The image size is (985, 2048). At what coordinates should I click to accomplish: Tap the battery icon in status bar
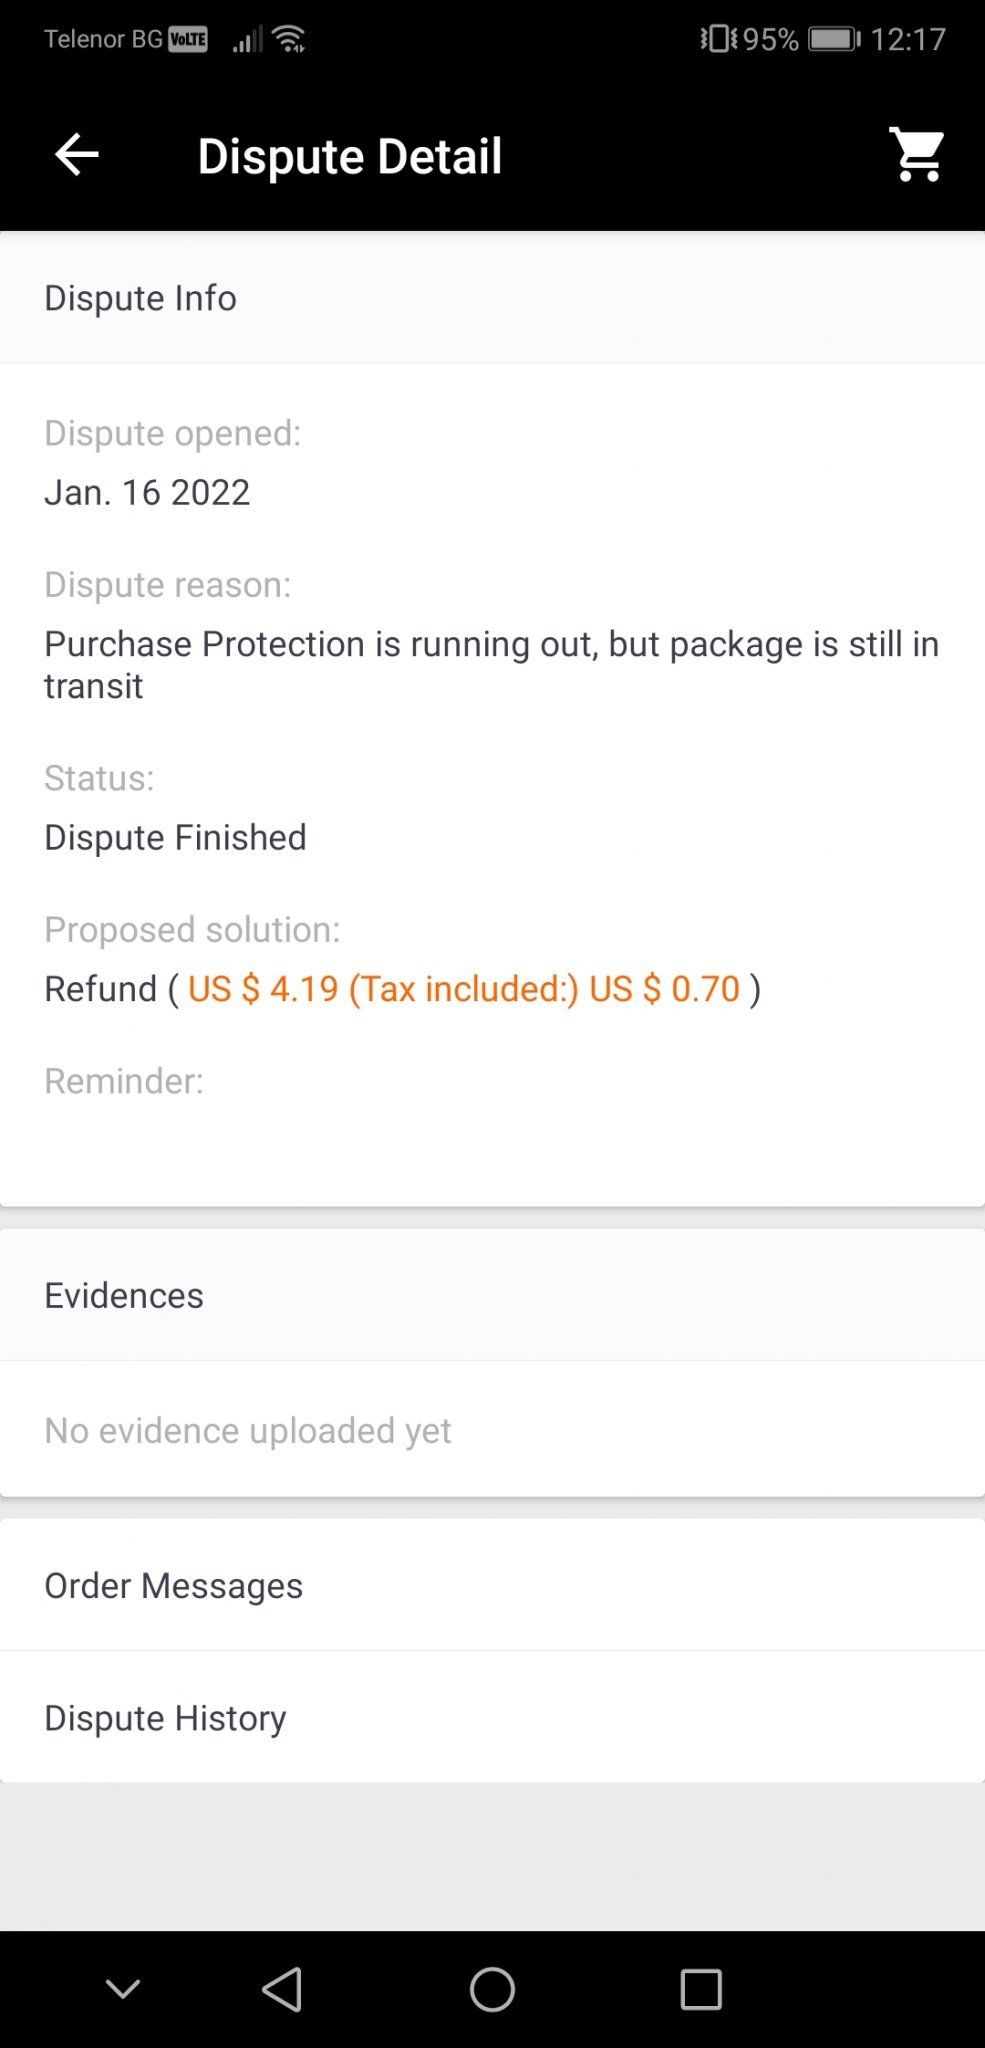[834, 39]
